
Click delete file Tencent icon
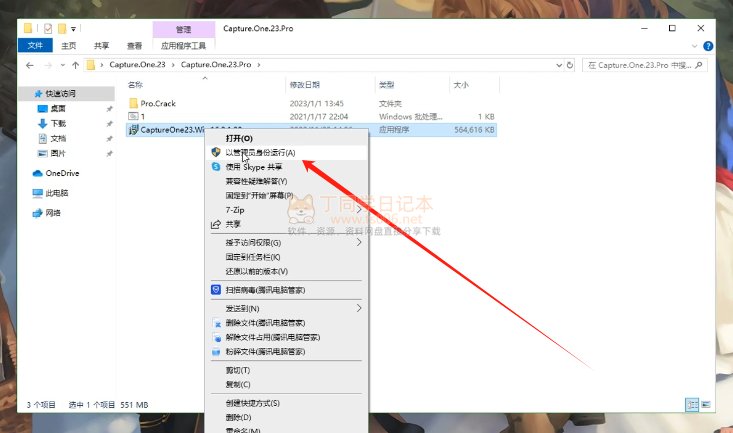[217, 323]
